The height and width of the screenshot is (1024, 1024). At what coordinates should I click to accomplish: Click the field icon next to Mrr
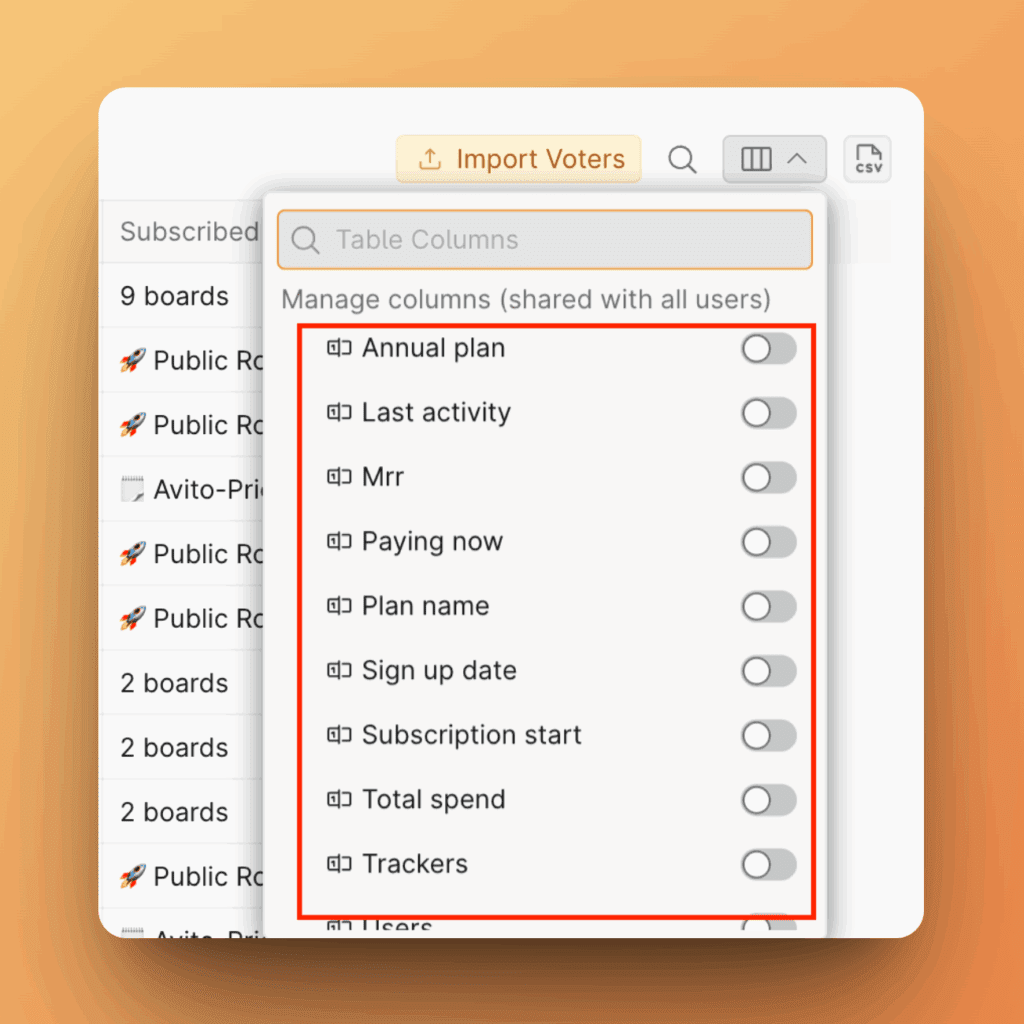click(x=340, y=477)
